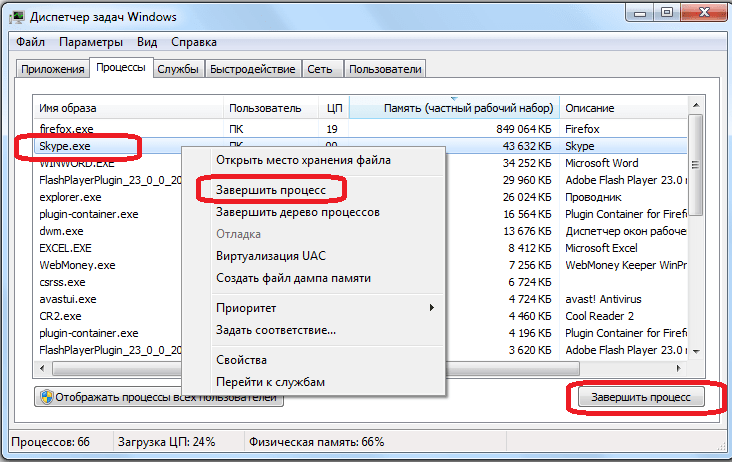Close the Task Manager window
The image size is (732, 462).
[704, 13]
